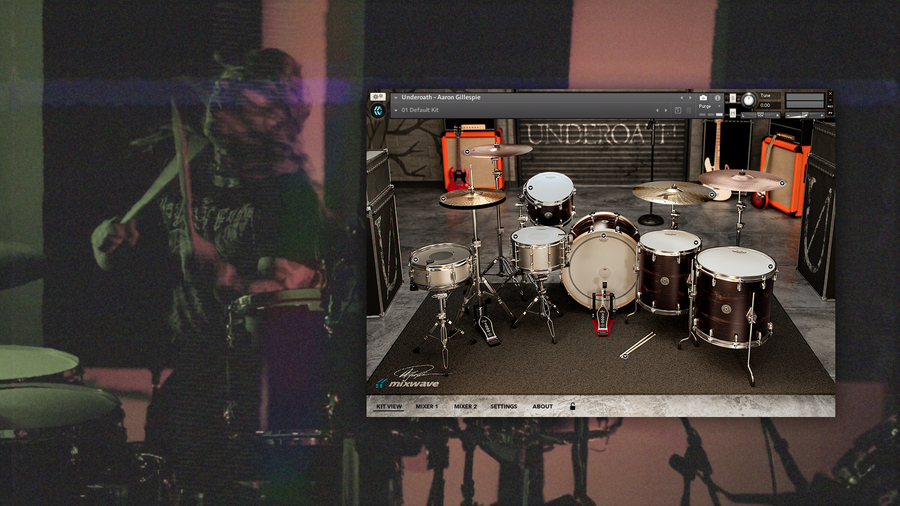Open the instrument info icon
The width and height of the screenshot is (900, 506).
pos(718,97)
